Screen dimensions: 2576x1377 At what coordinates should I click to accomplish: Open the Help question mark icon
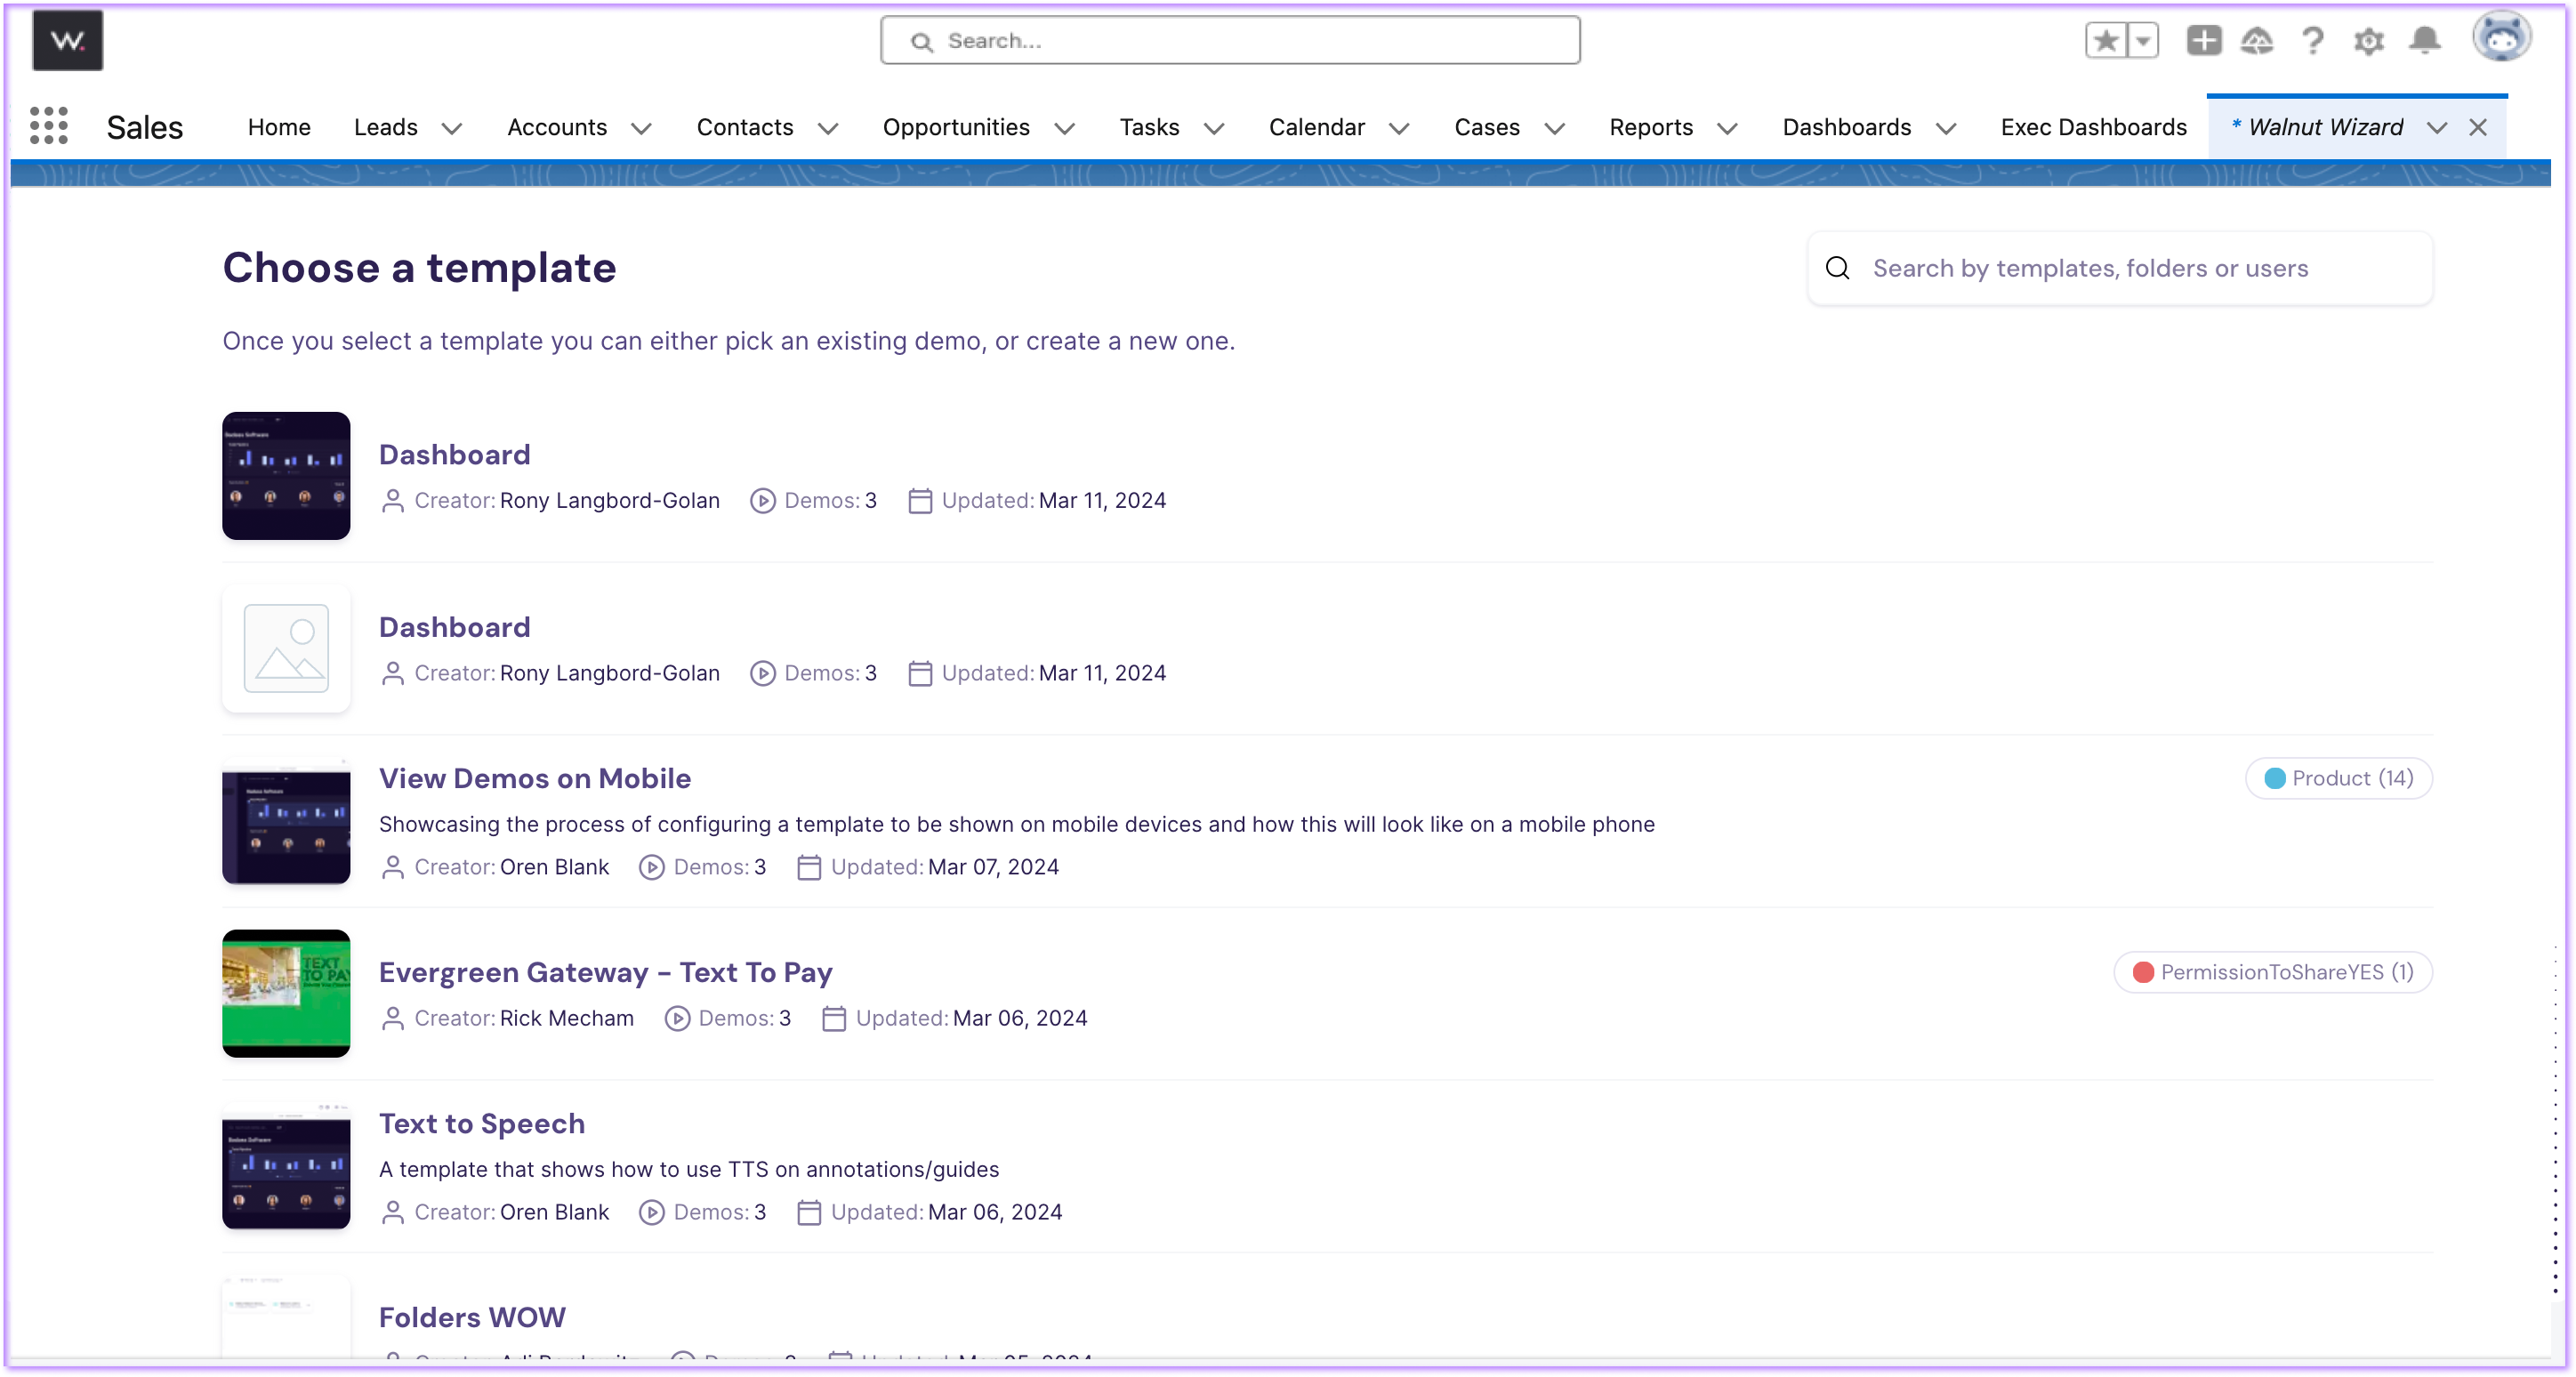[x=2312, y=41]
